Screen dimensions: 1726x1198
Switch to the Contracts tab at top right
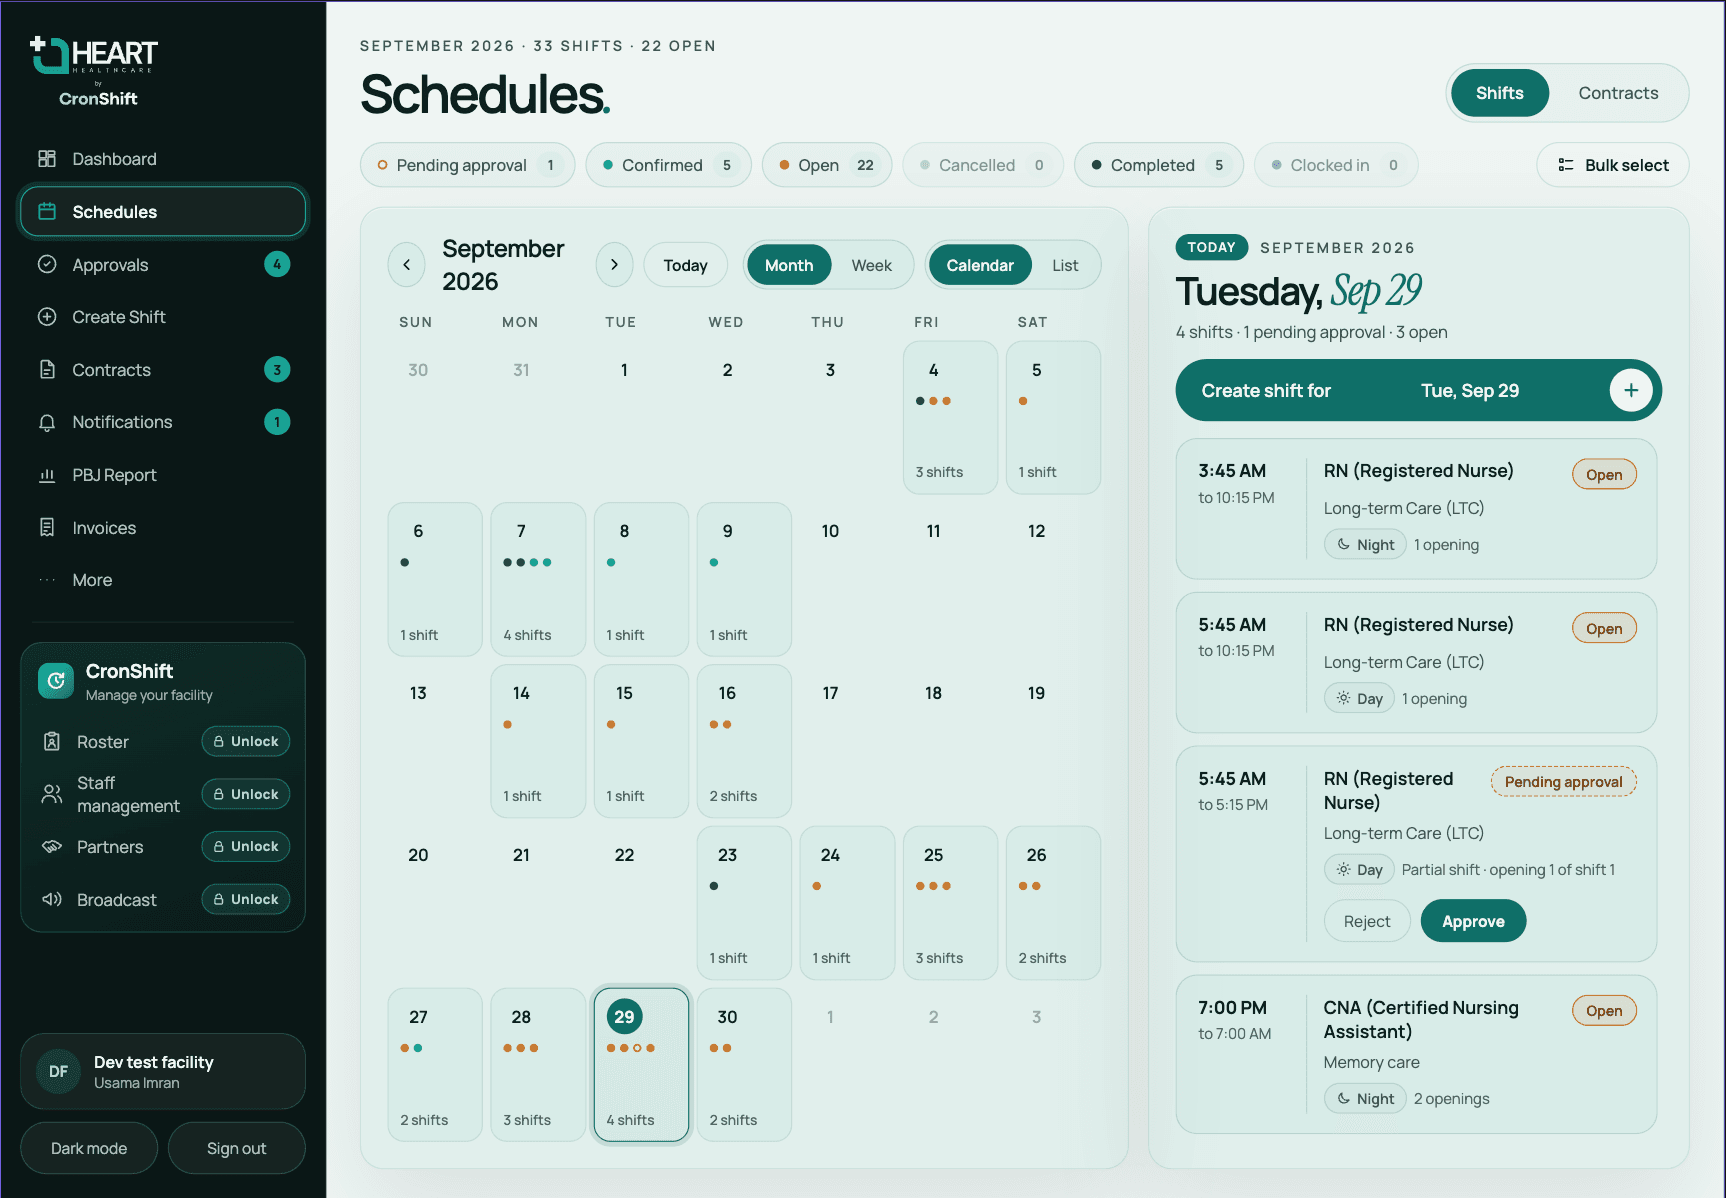pos(1618,93)
